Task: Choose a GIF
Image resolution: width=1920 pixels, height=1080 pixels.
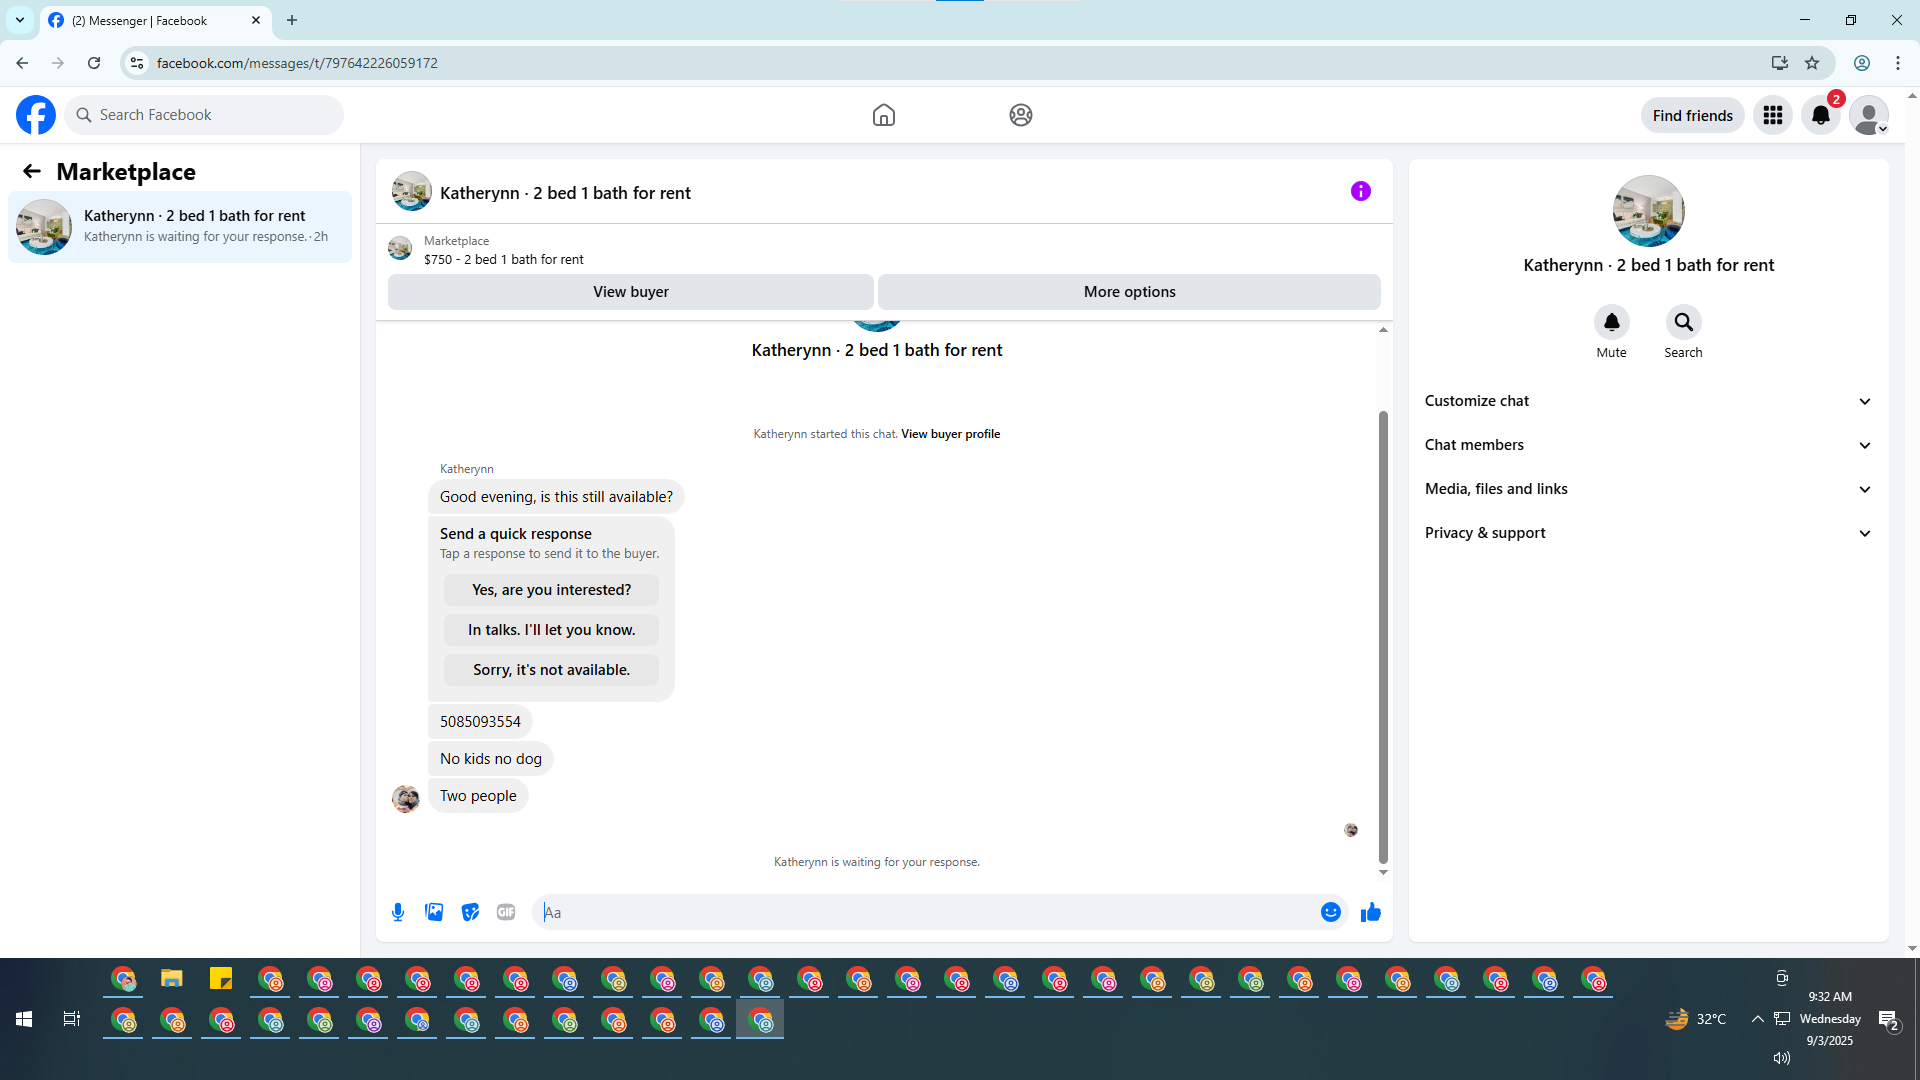Action: click(506, 912)
